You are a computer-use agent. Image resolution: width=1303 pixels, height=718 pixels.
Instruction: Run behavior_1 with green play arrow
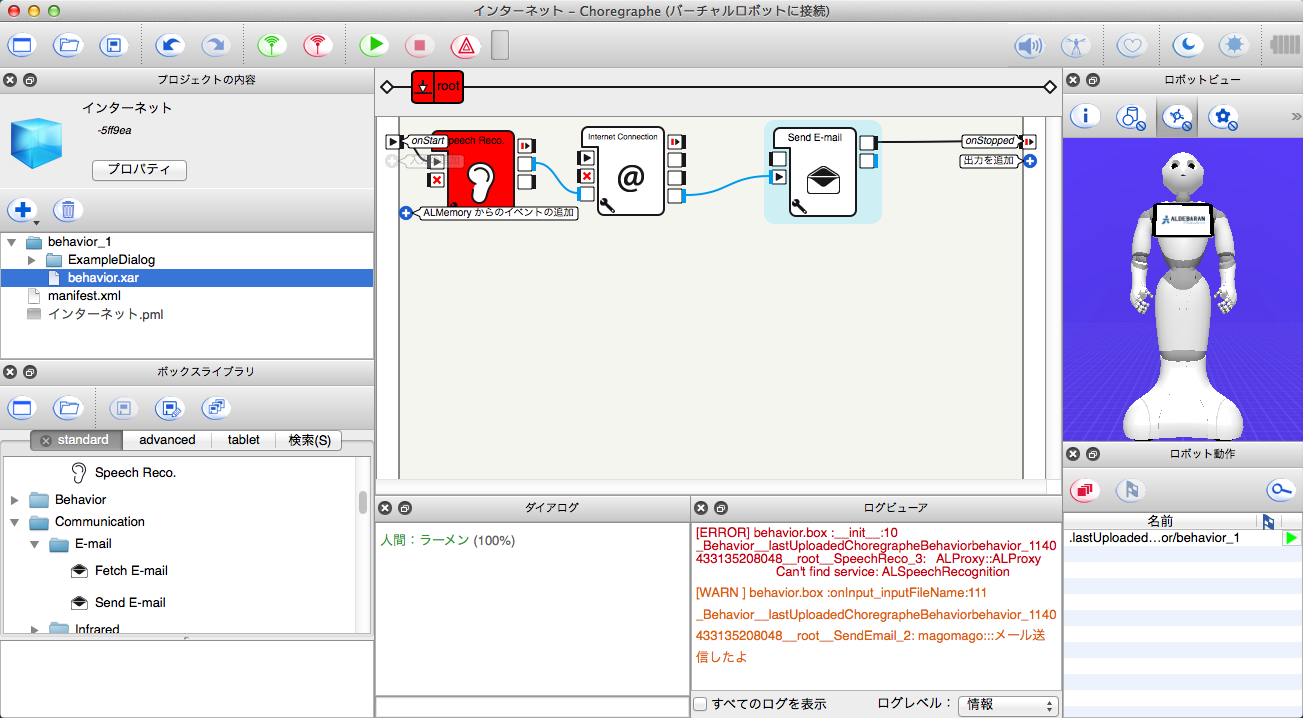pos(1292,538)
